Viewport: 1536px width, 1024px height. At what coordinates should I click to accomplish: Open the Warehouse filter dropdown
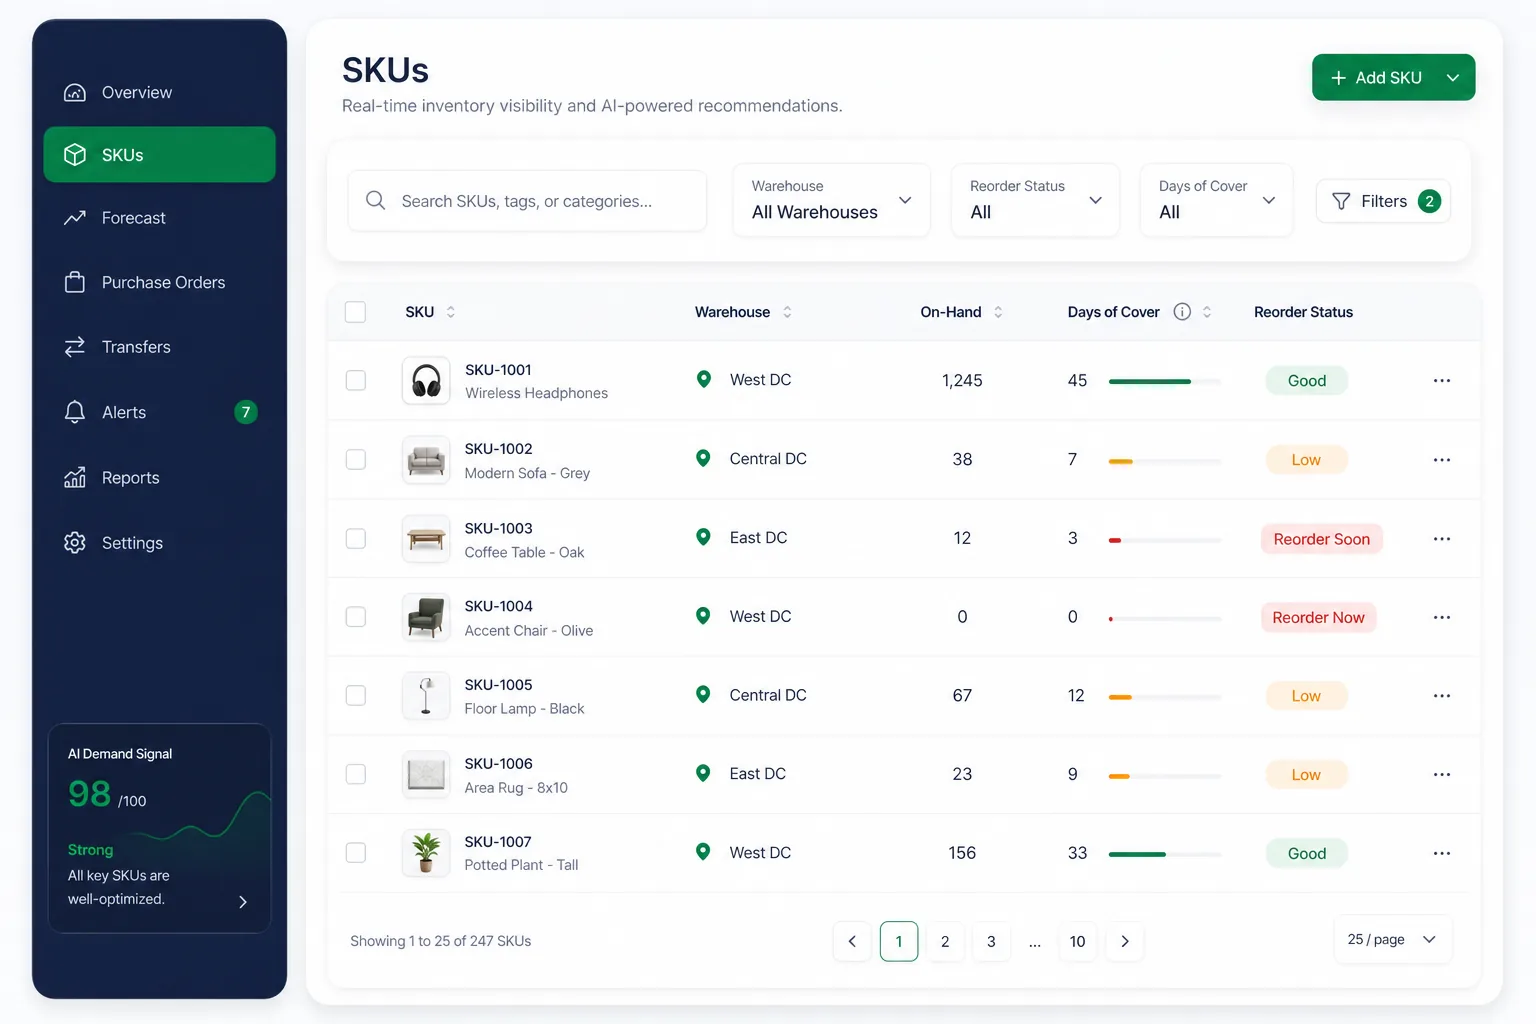[831, 200]
